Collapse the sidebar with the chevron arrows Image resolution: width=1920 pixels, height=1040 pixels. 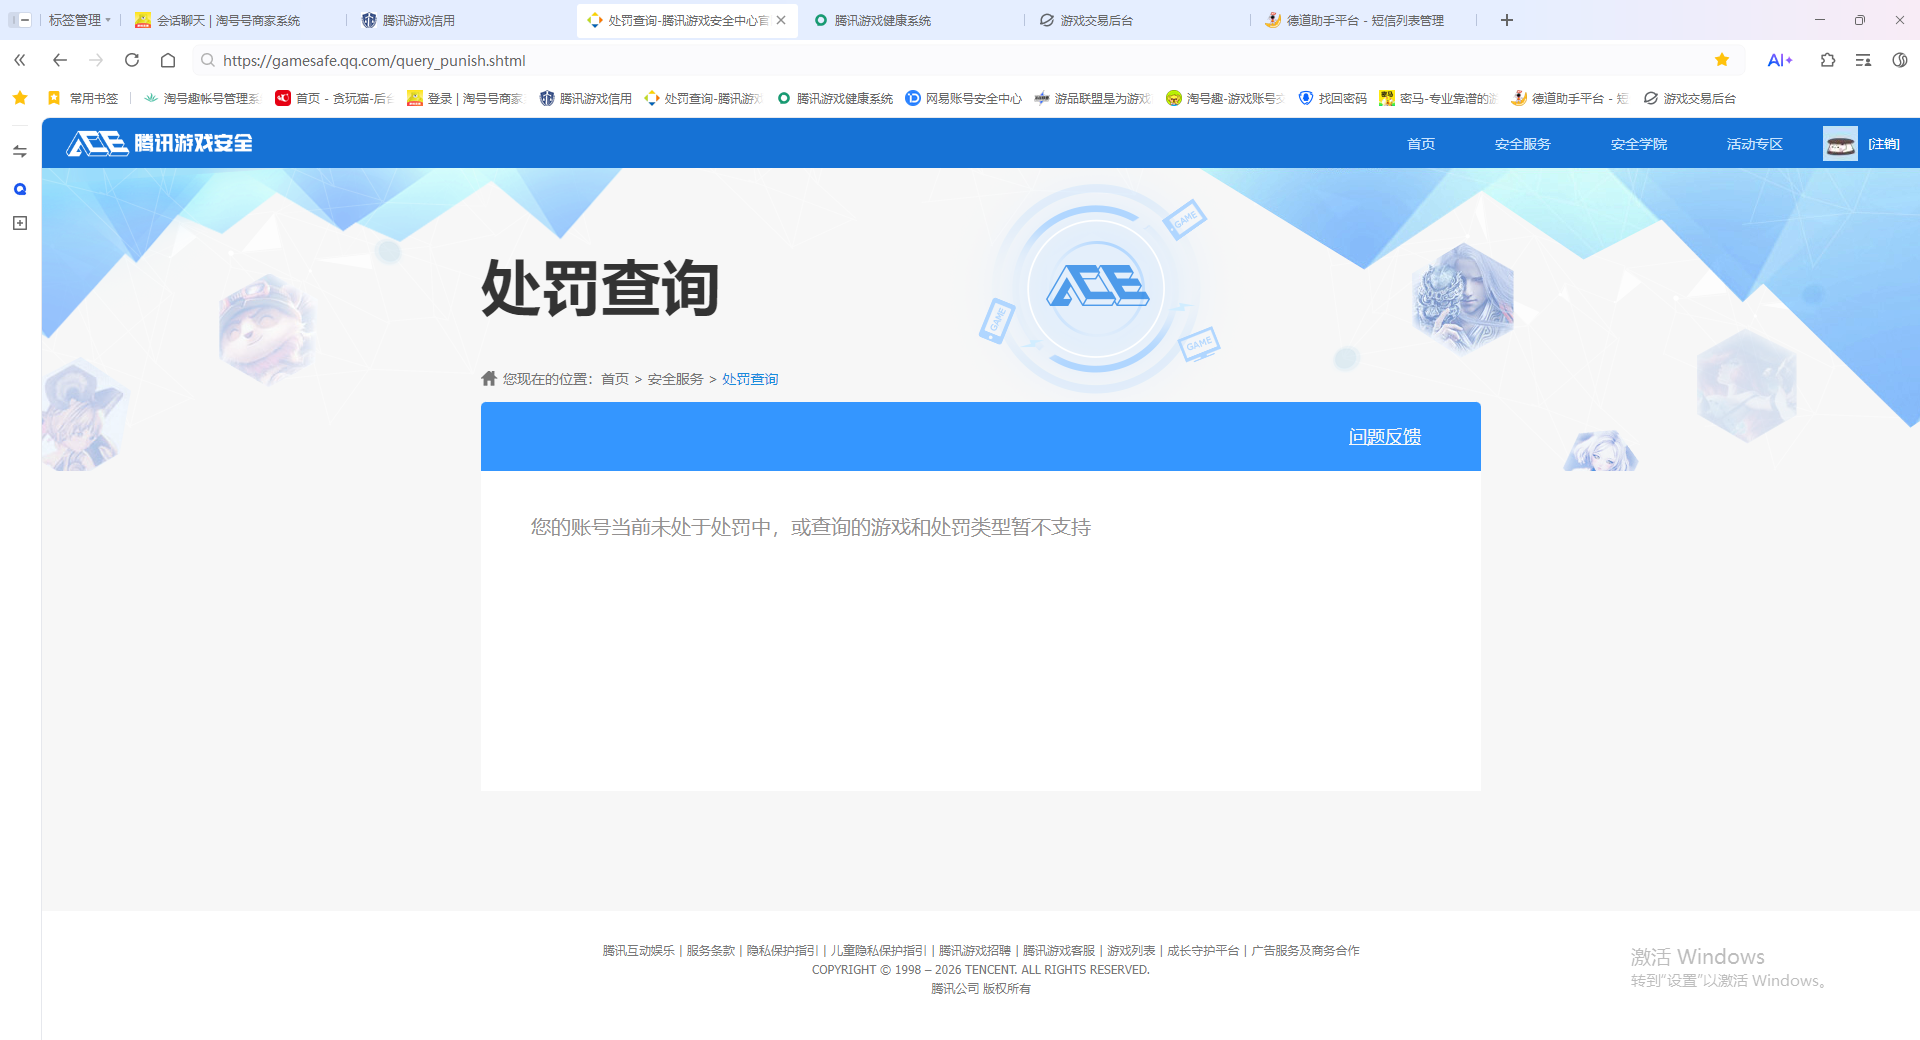19,60
